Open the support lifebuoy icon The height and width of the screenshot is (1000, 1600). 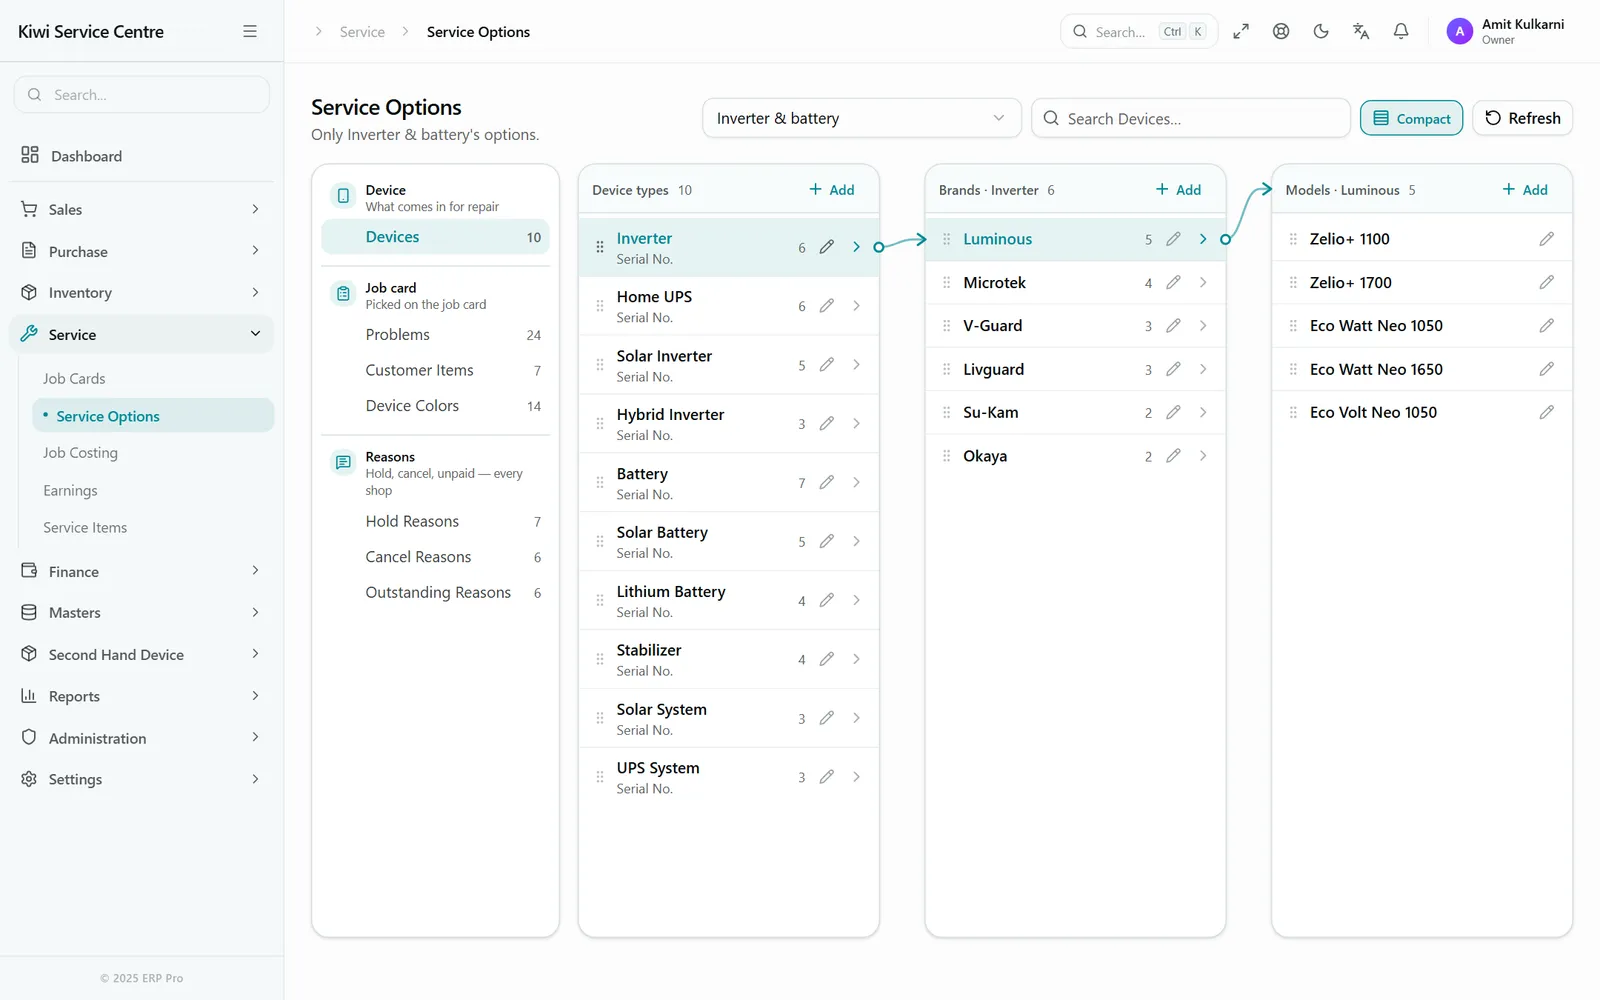point(1281,32)
